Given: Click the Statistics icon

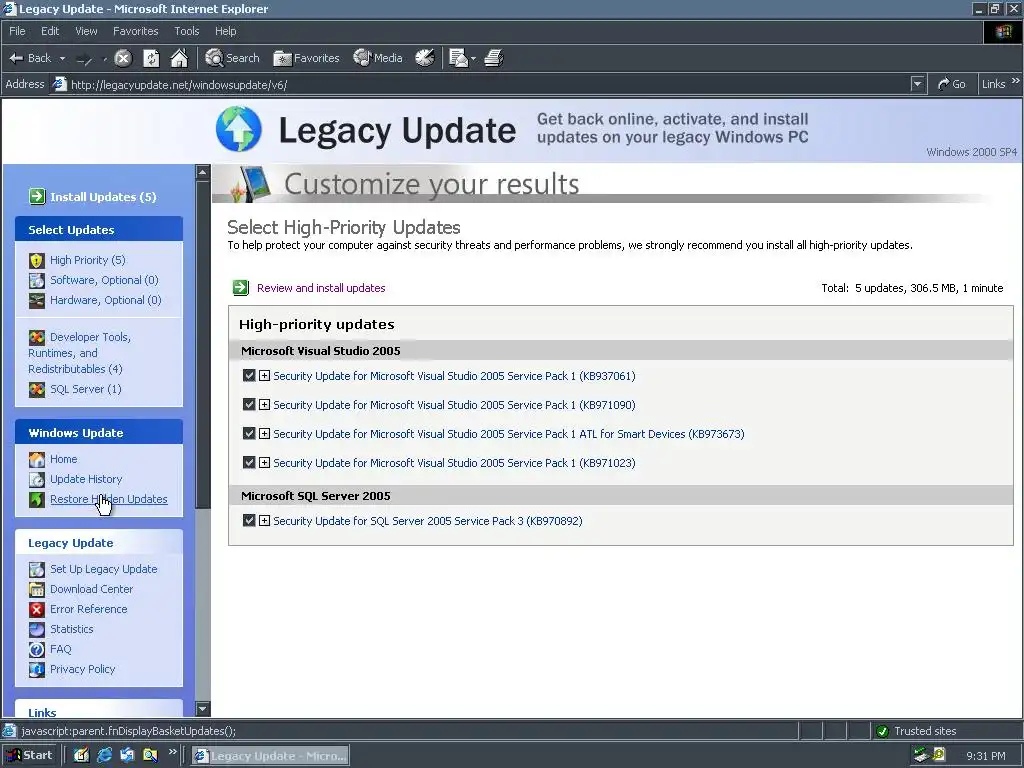Looking at the screenshot, I should click(37, 630).
